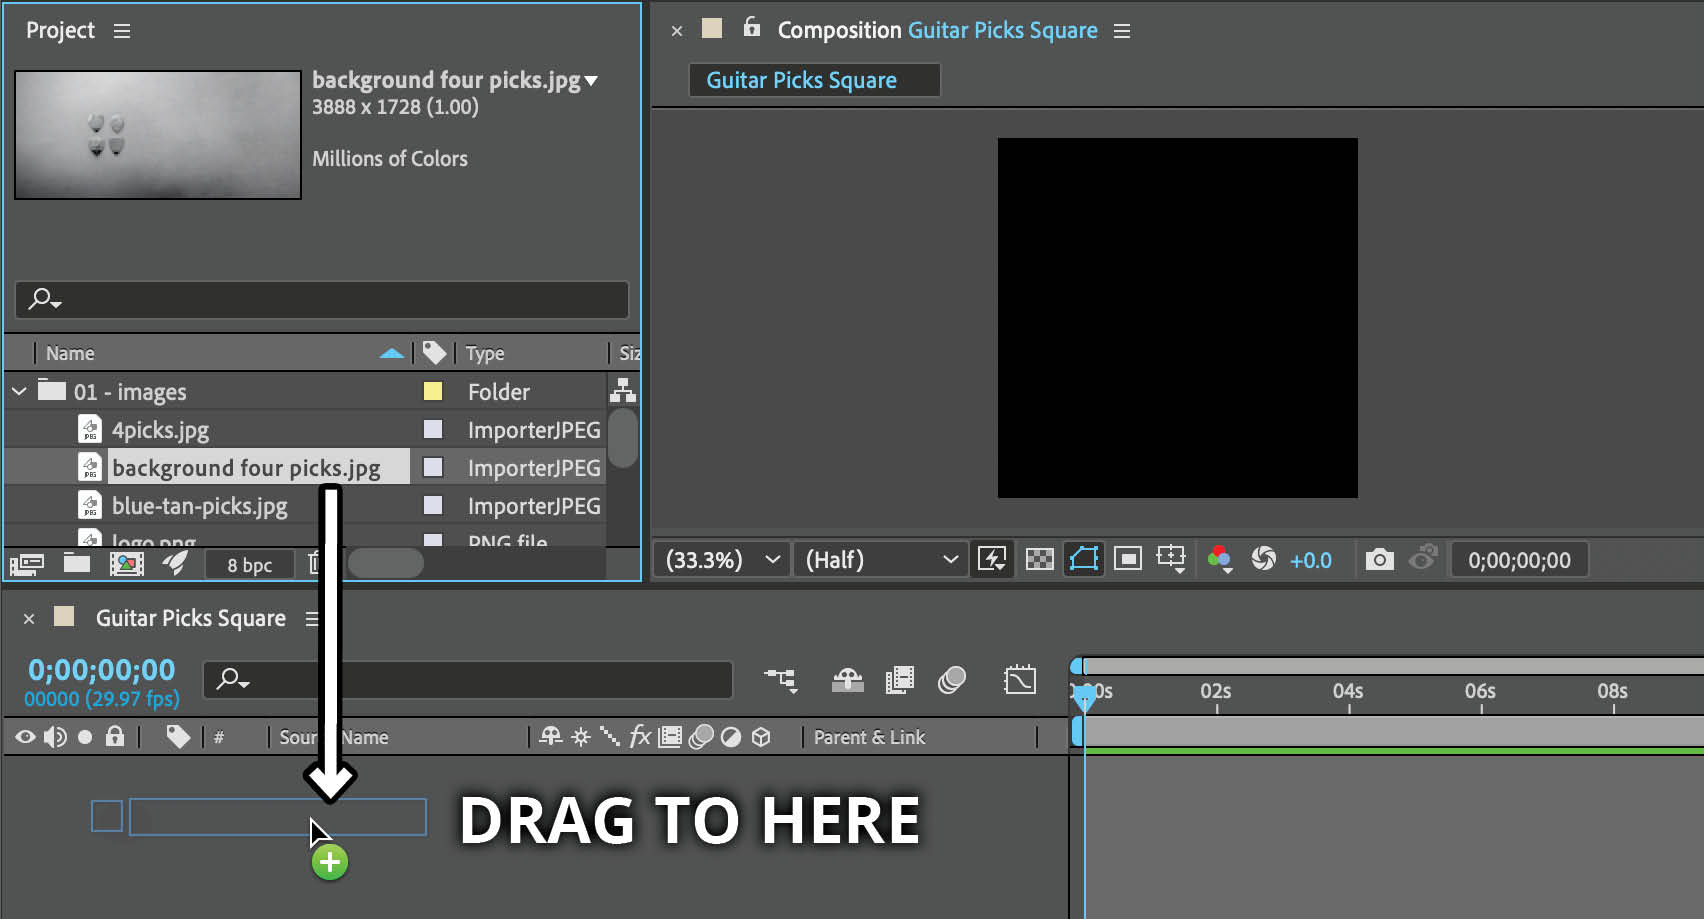Click the Frame Blending icon above the timeline
Screen dimensions: 1704x919
pos(898,680)
